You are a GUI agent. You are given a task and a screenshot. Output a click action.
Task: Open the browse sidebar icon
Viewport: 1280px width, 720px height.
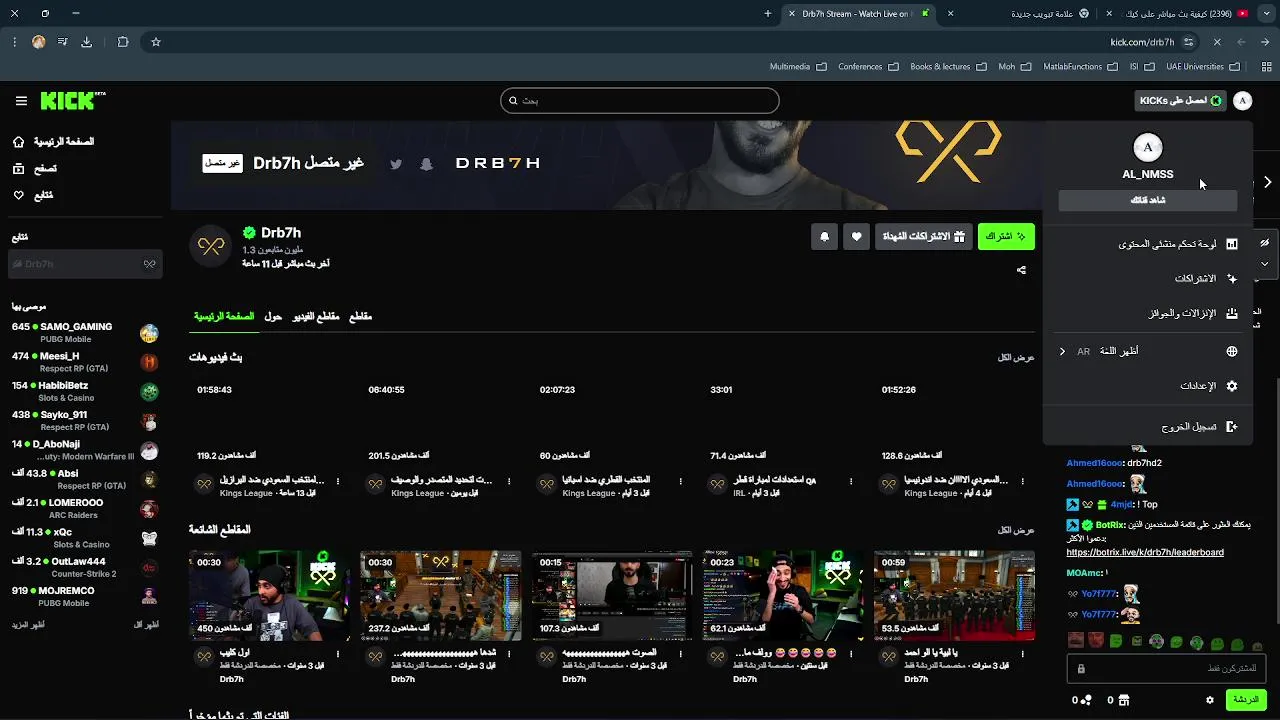[x=19, y=169]
